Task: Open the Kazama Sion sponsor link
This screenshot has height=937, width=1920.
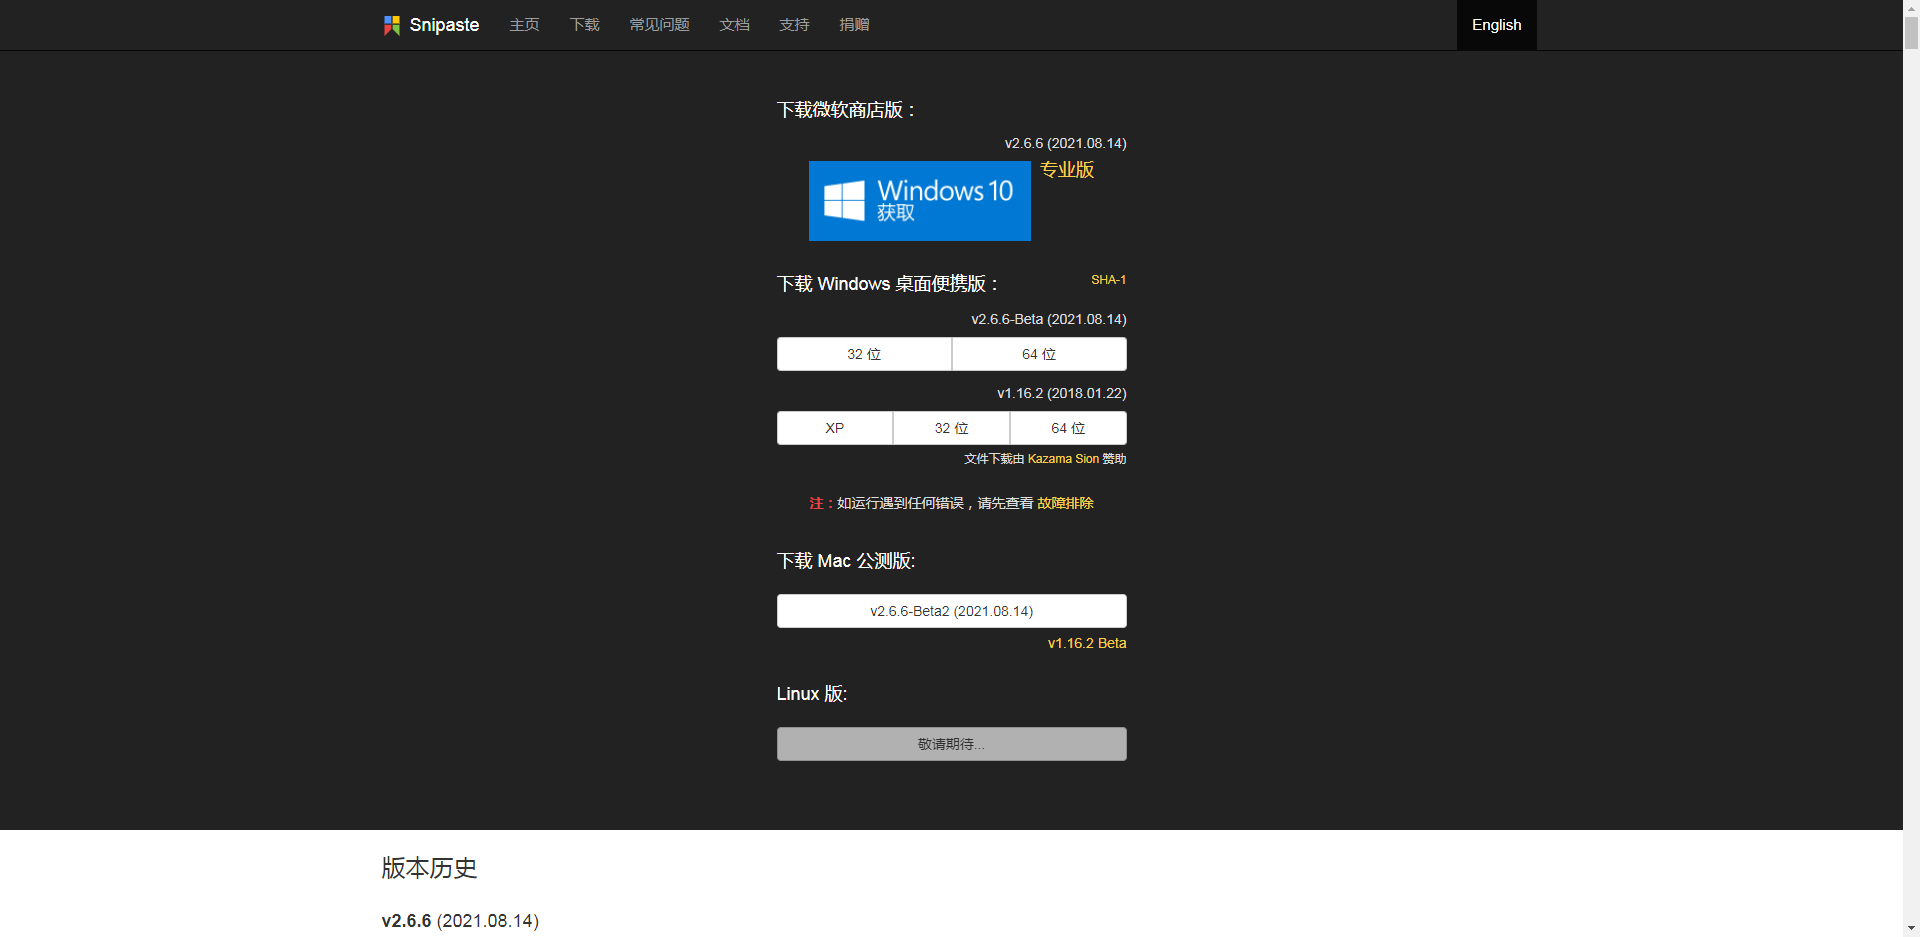Action: point(1063,459)
